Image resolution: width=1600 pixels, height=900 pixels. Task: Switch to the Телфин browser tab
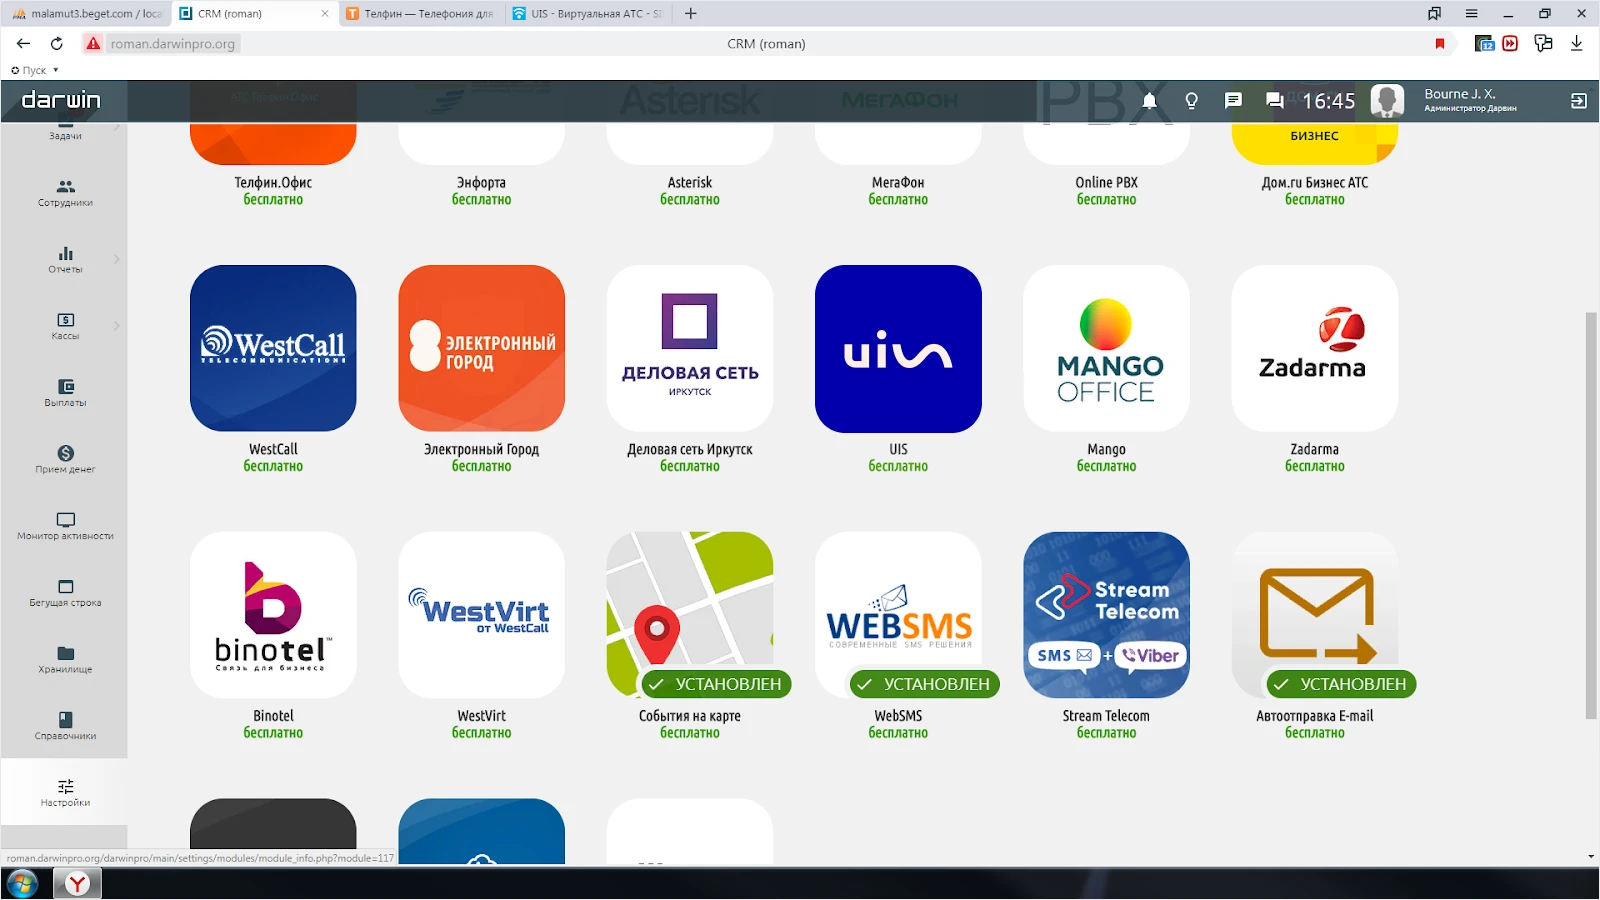click(421, 14)
